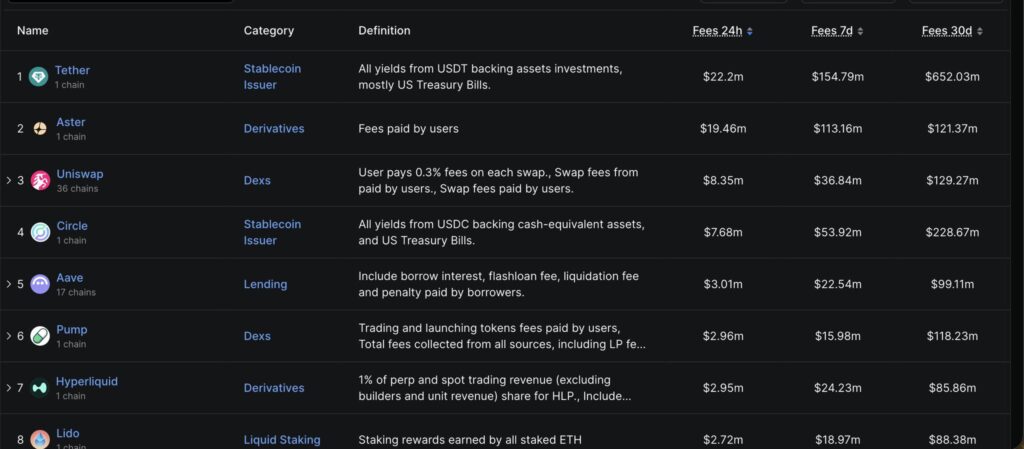Click the Tether protocol logo icon
The height and width of the screenshot is (449, 1024).
pos(39,77)
